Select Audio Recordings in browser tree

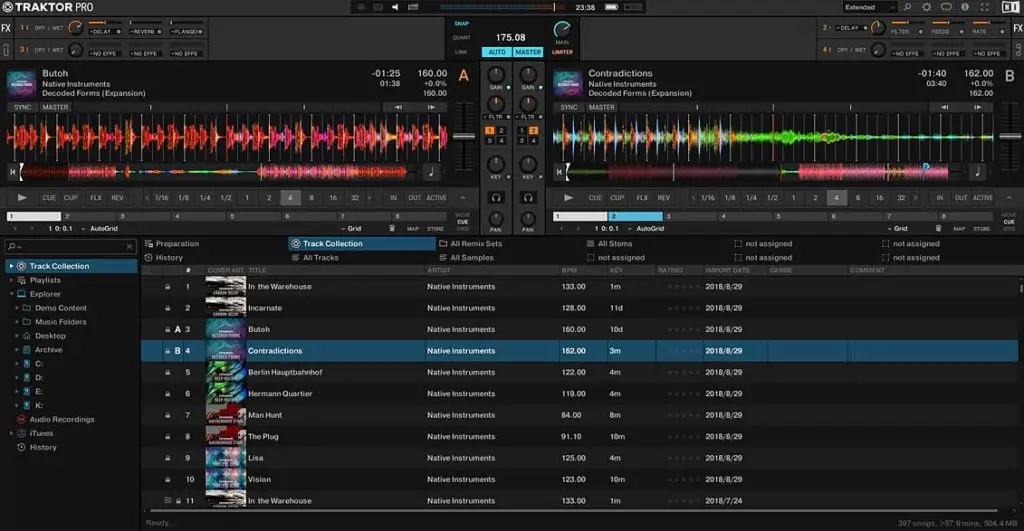point(62,420)
